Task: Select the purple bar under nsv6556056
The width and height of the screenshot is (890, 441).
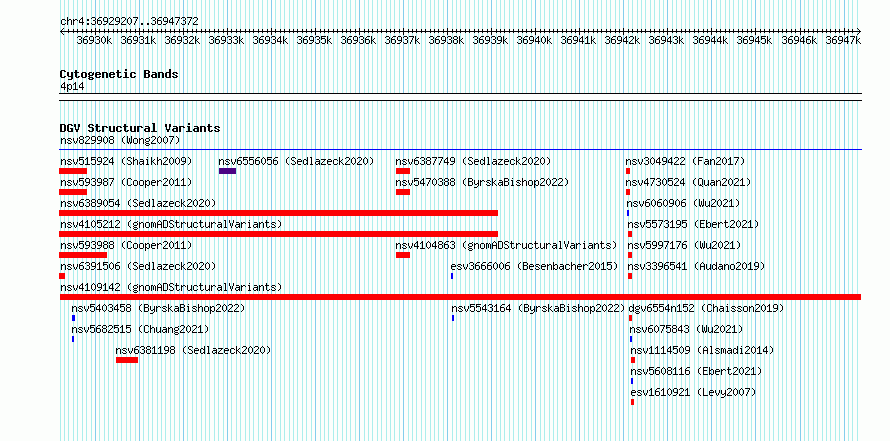Action: (227, 171)
